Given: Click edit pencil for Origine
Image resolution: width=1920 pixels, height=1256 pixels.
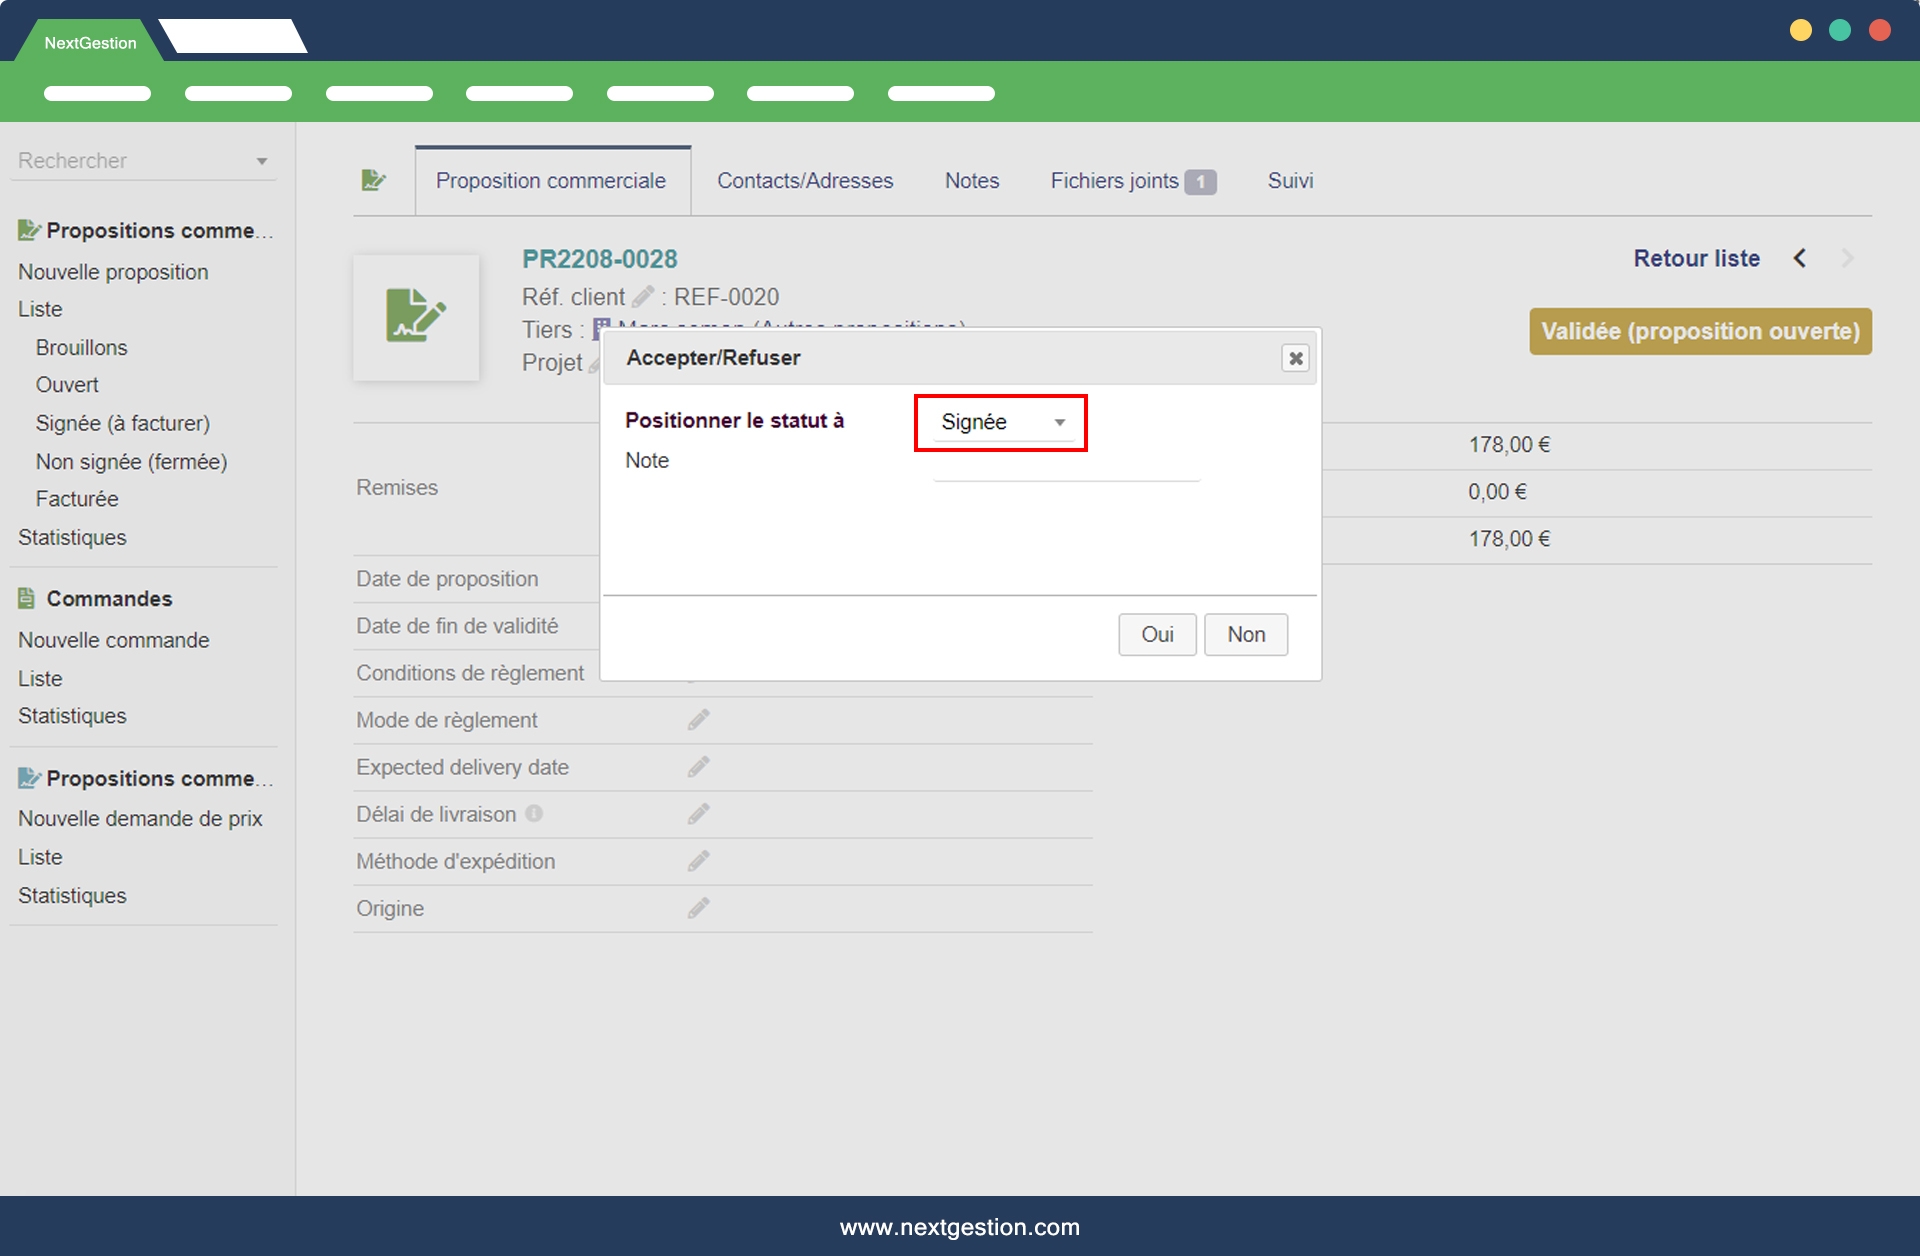Looking at the screenshot, I should coord(698,908).
